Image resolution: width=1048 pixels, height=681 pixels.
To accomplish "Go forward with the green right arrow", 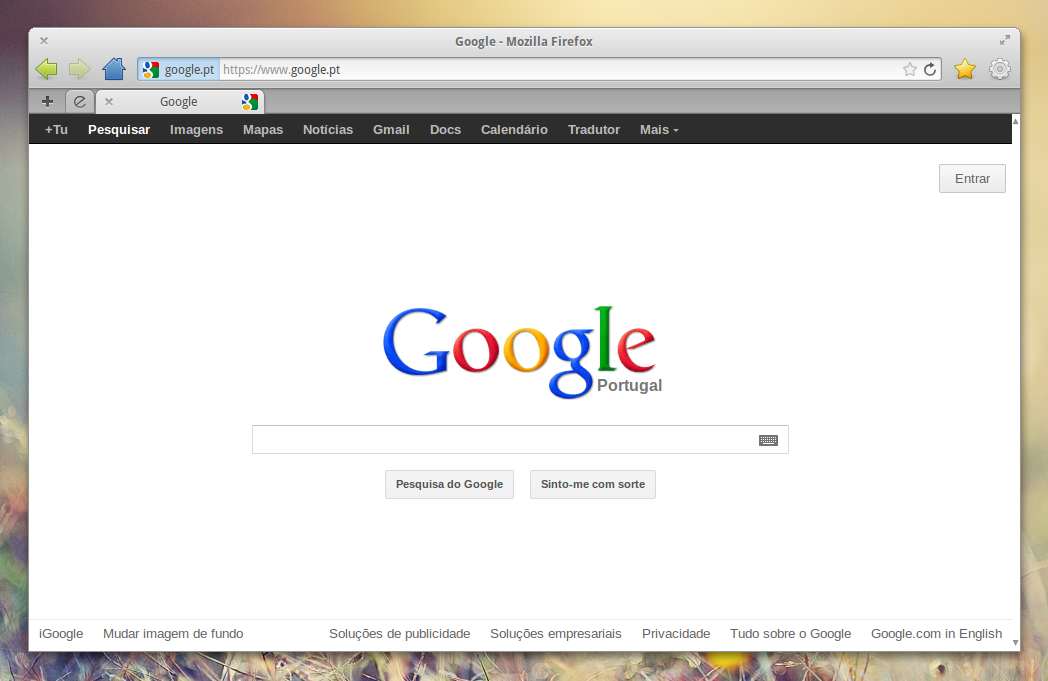I will pyautogui.click(x=79, y=69).
